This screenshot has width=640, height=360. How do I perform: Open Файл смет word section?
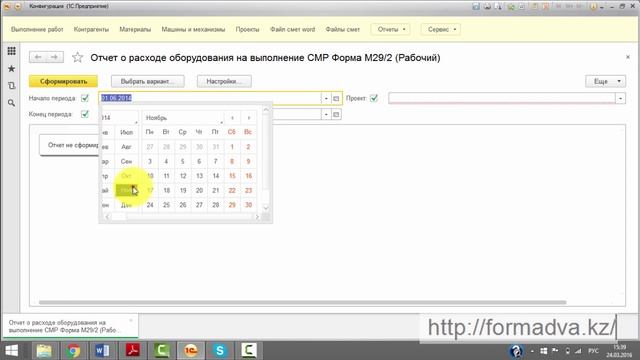(293, 29)
